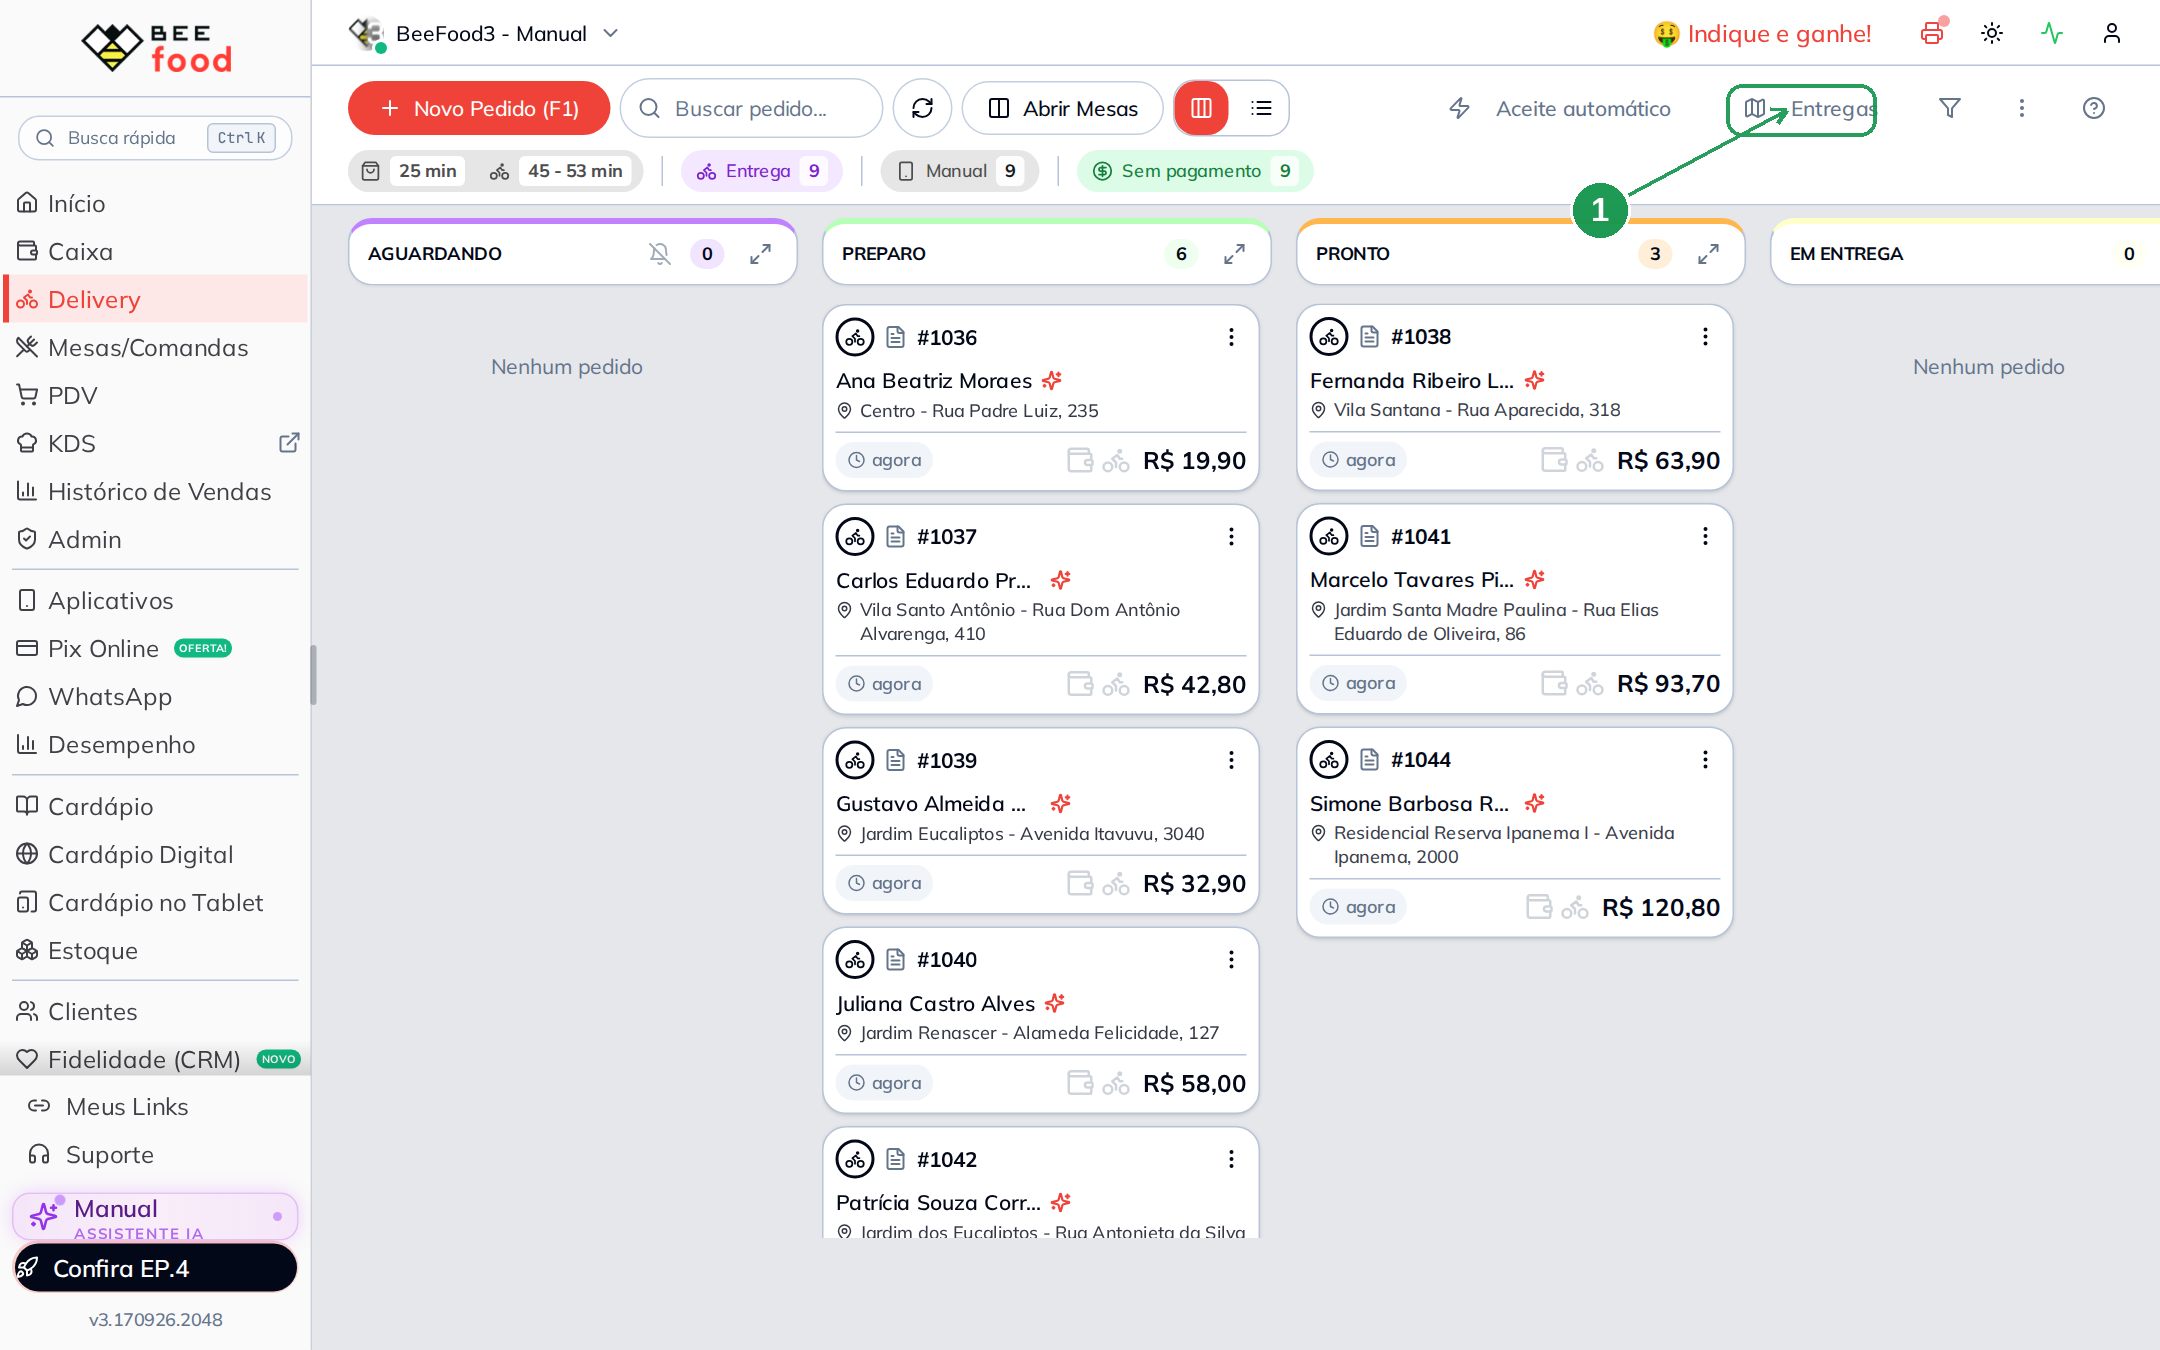Open options menu for order #1041
Image resolution: width=2160 pixels, height=1350 pixels.
[x=1705, y=537]
